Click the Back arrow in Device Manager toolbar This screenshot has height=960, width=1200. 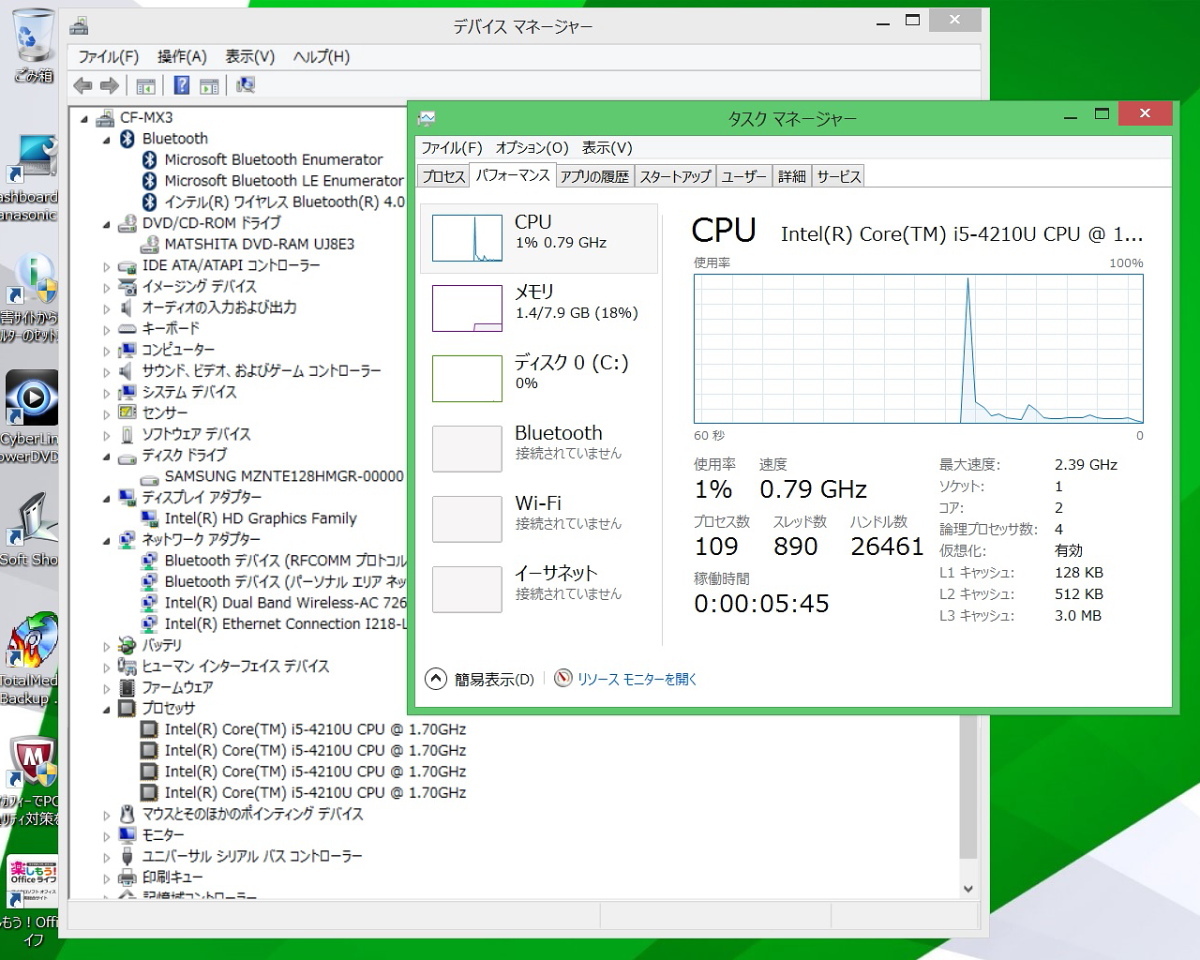click(83, 86)
